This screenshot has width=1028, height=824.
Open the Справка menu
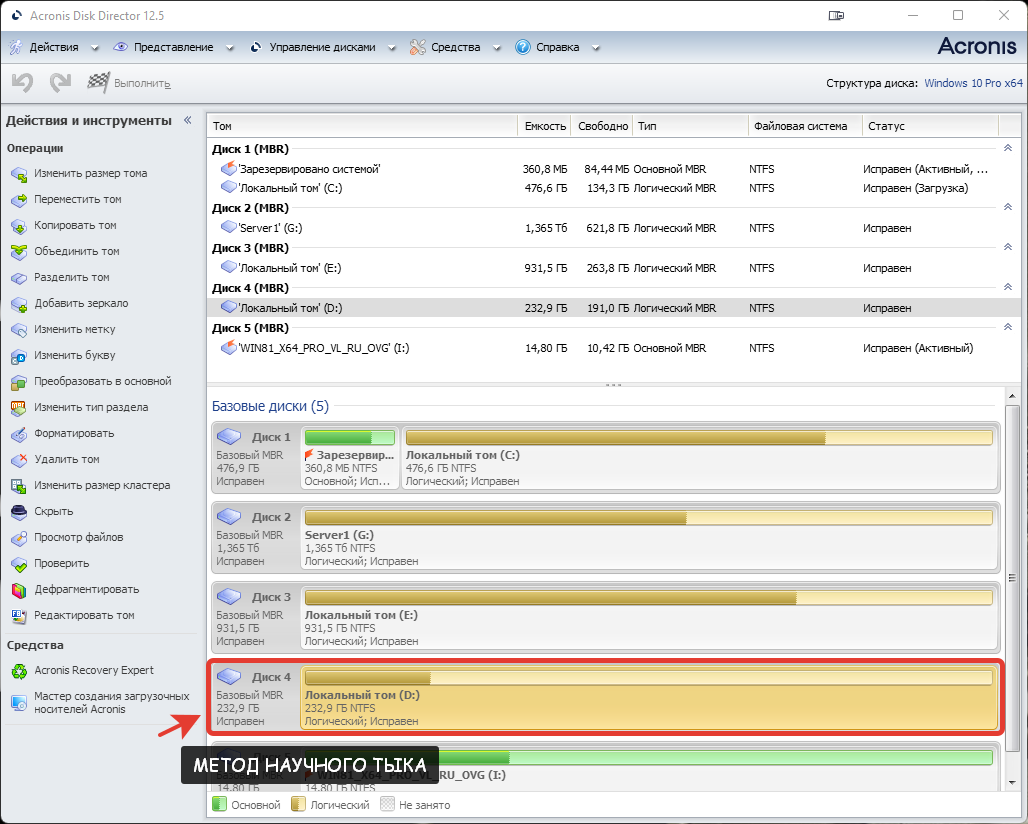pos(558,47)
